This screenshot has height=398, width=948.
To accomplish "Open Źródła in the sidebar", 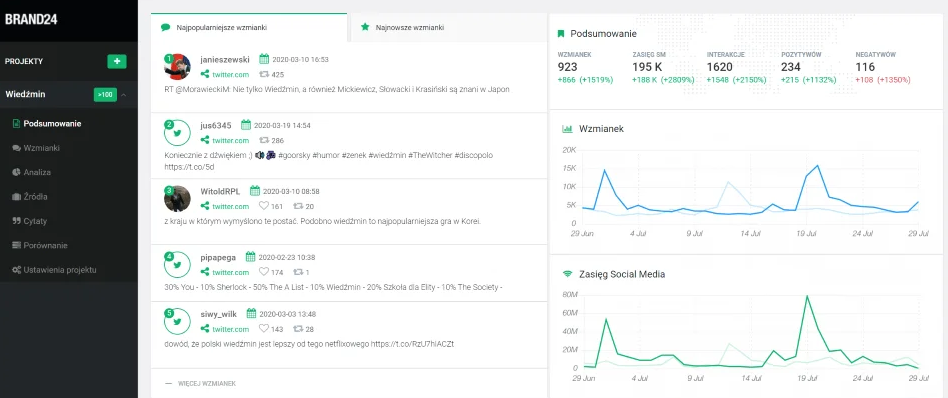I will [x=30, y=197].
